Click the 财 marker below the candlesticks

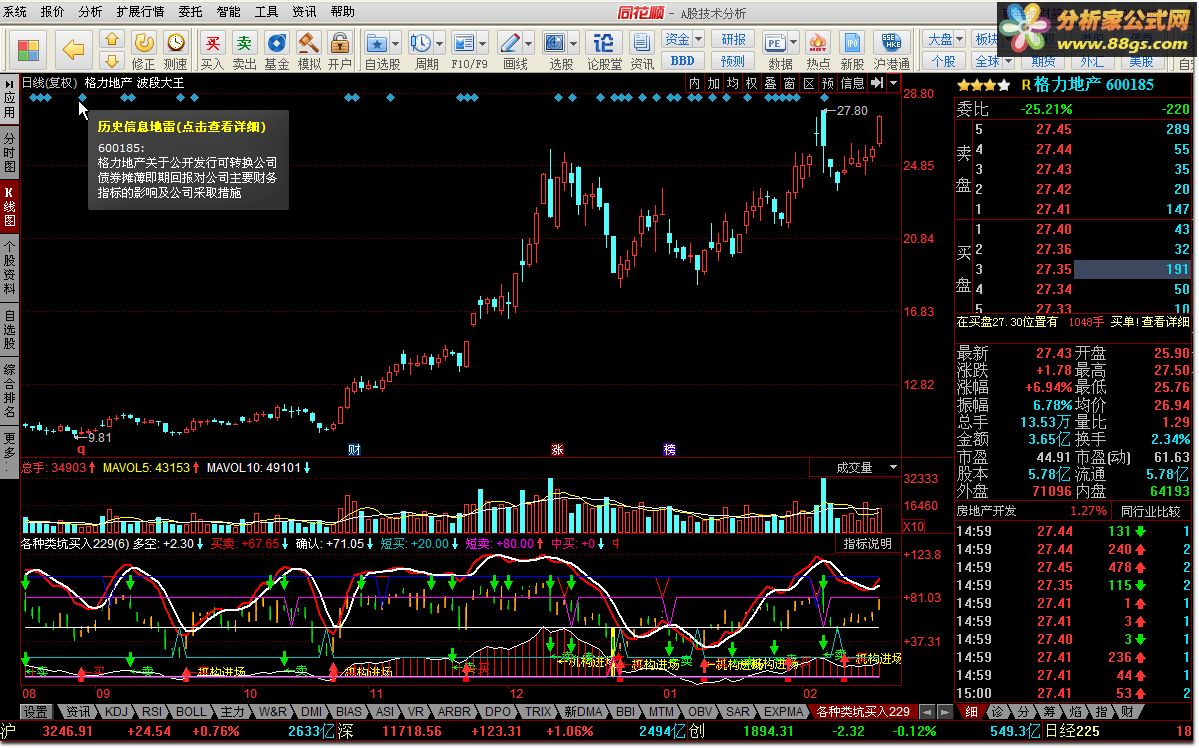tap(354, 450)
